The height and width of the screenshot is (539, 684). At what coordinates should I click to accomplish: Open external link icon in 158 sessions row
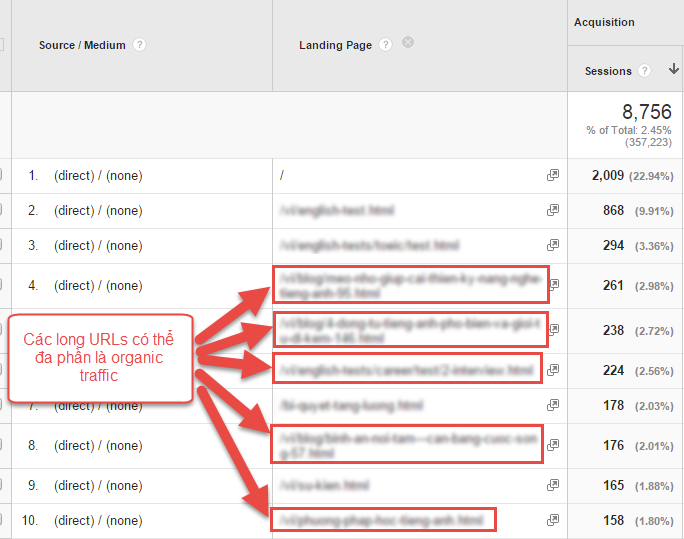tap(553, 519)
